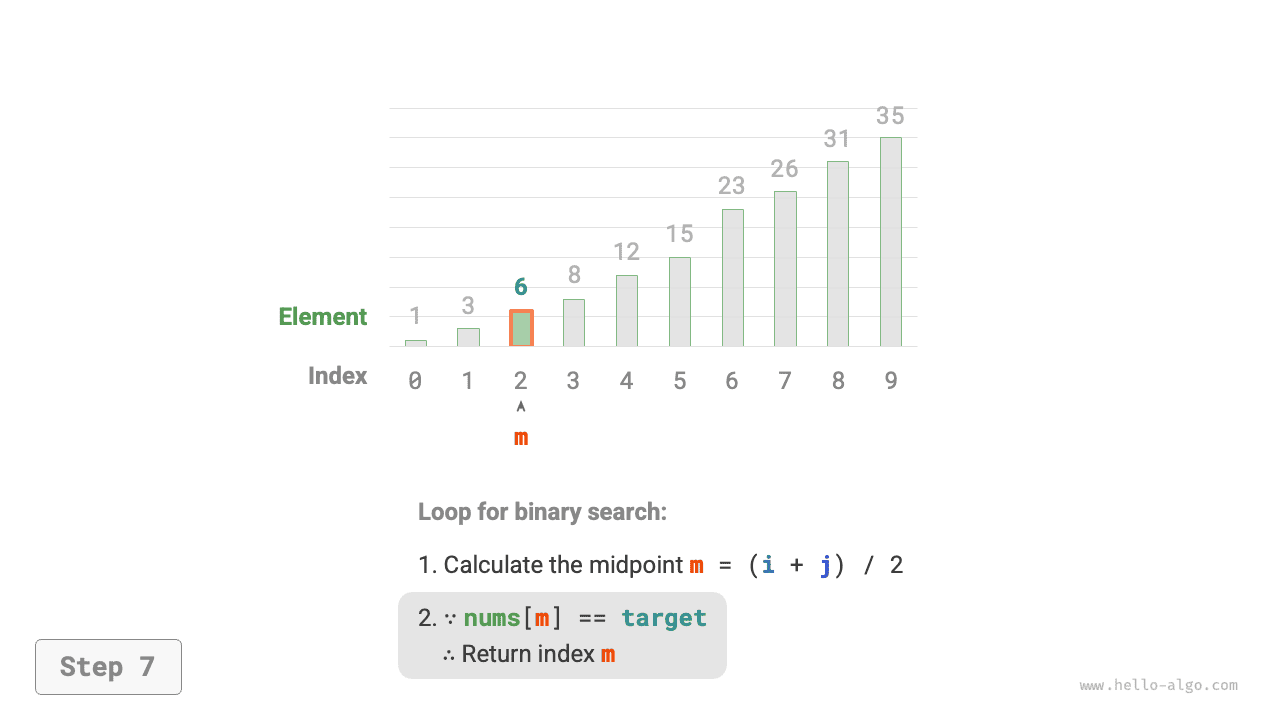Click the bar with value 31
Viewport: 1280px width, 720px height.
(837, 254)
